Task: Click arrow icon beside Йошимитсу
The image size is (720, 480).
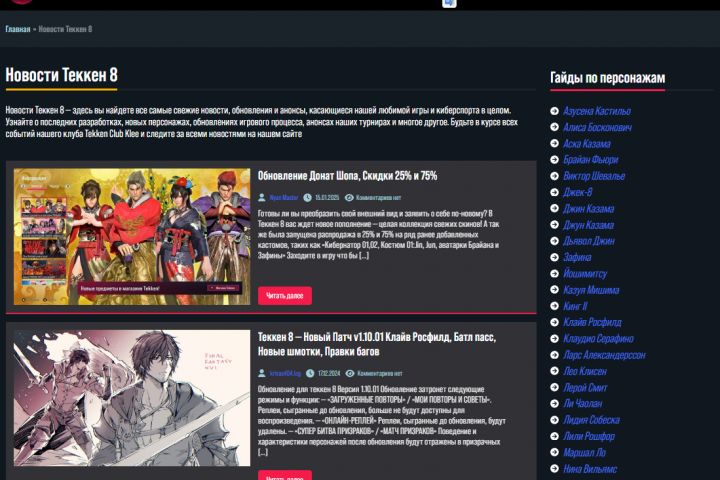Action: (x=554, y=273)
